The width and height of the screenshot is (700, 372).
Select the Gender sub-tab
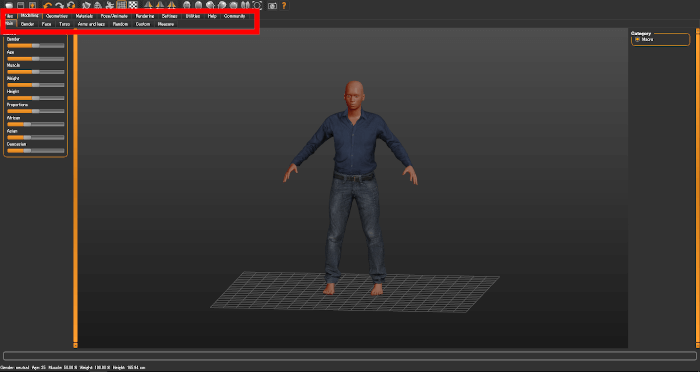pos(27,24)
